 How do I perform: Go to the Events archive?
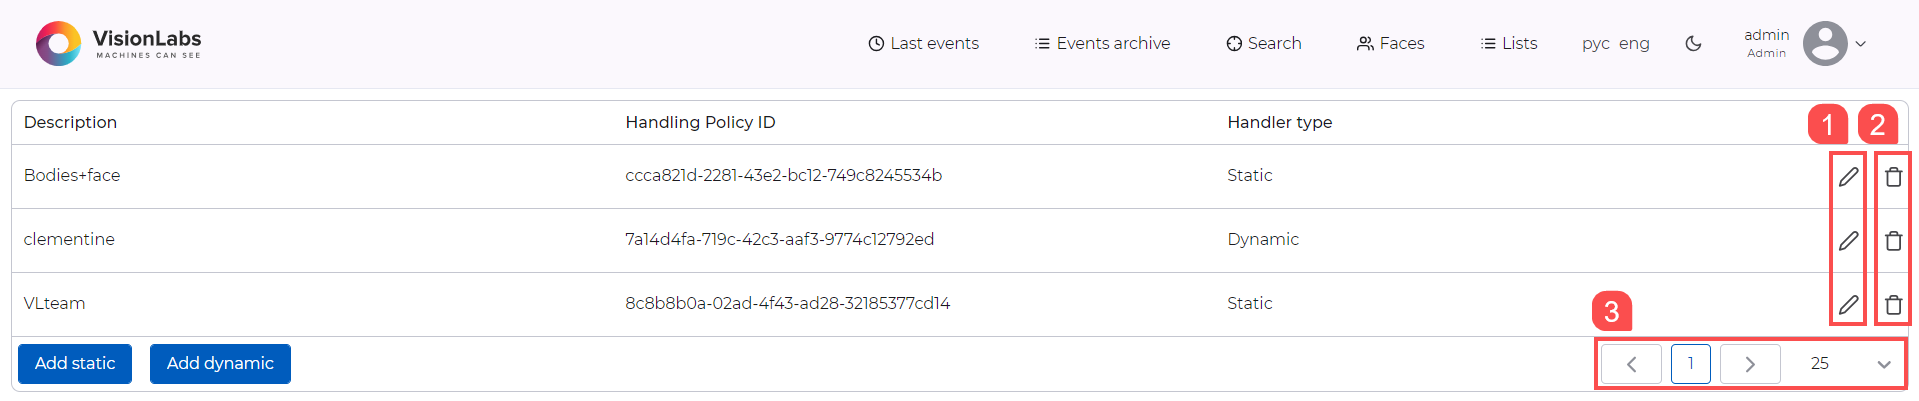click(1102, 44)
